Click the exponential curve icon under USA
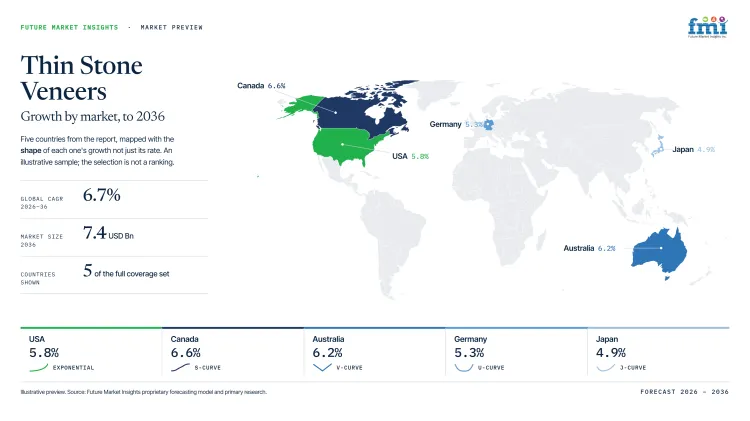 [39, 367]
